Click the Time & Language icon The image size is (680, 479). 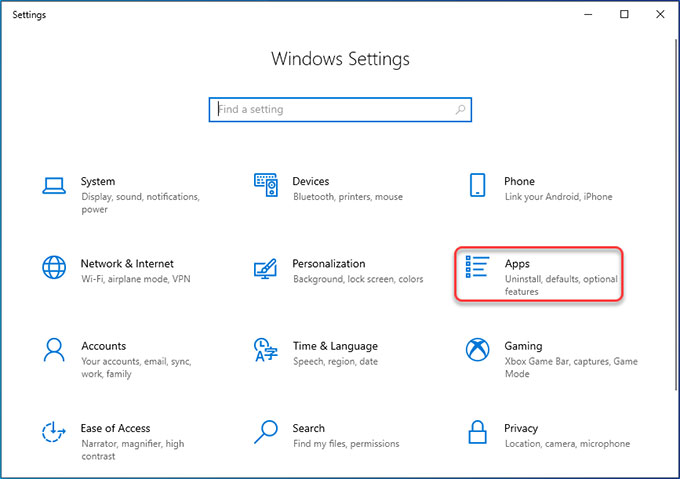(x=265, y=350)
